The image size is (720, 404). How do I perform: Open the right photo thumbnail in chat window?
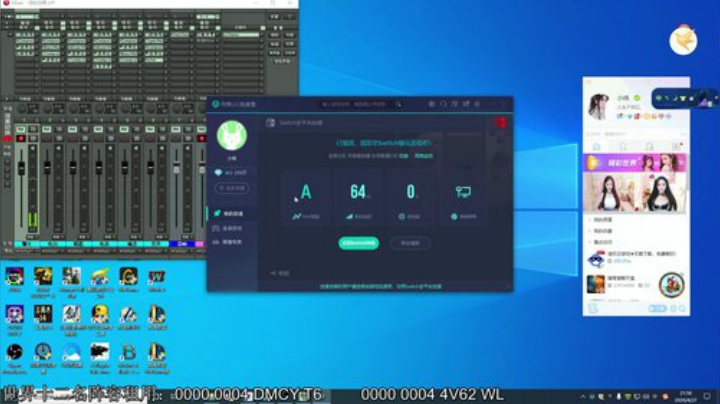point(661,193)
